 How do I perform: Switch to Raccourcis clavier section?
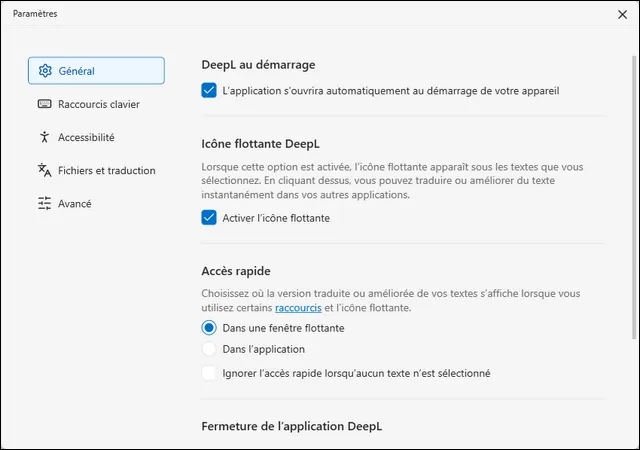[x=96, y=104]
